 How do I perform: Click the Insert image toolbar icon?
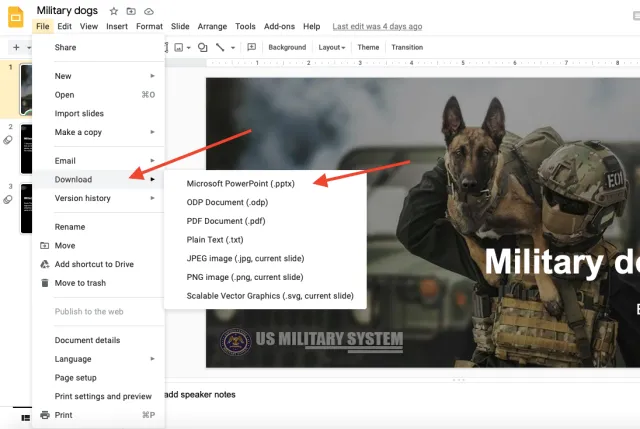[x=178, y=47]
